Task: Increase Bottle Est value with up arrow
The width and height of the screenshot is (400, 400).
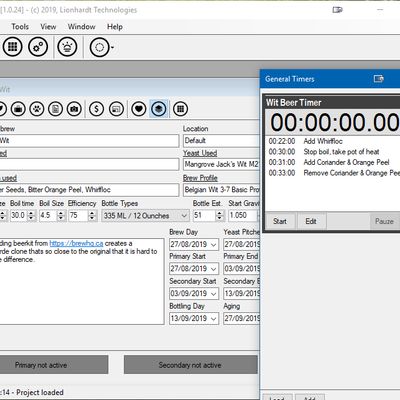Action: [219, 213]
